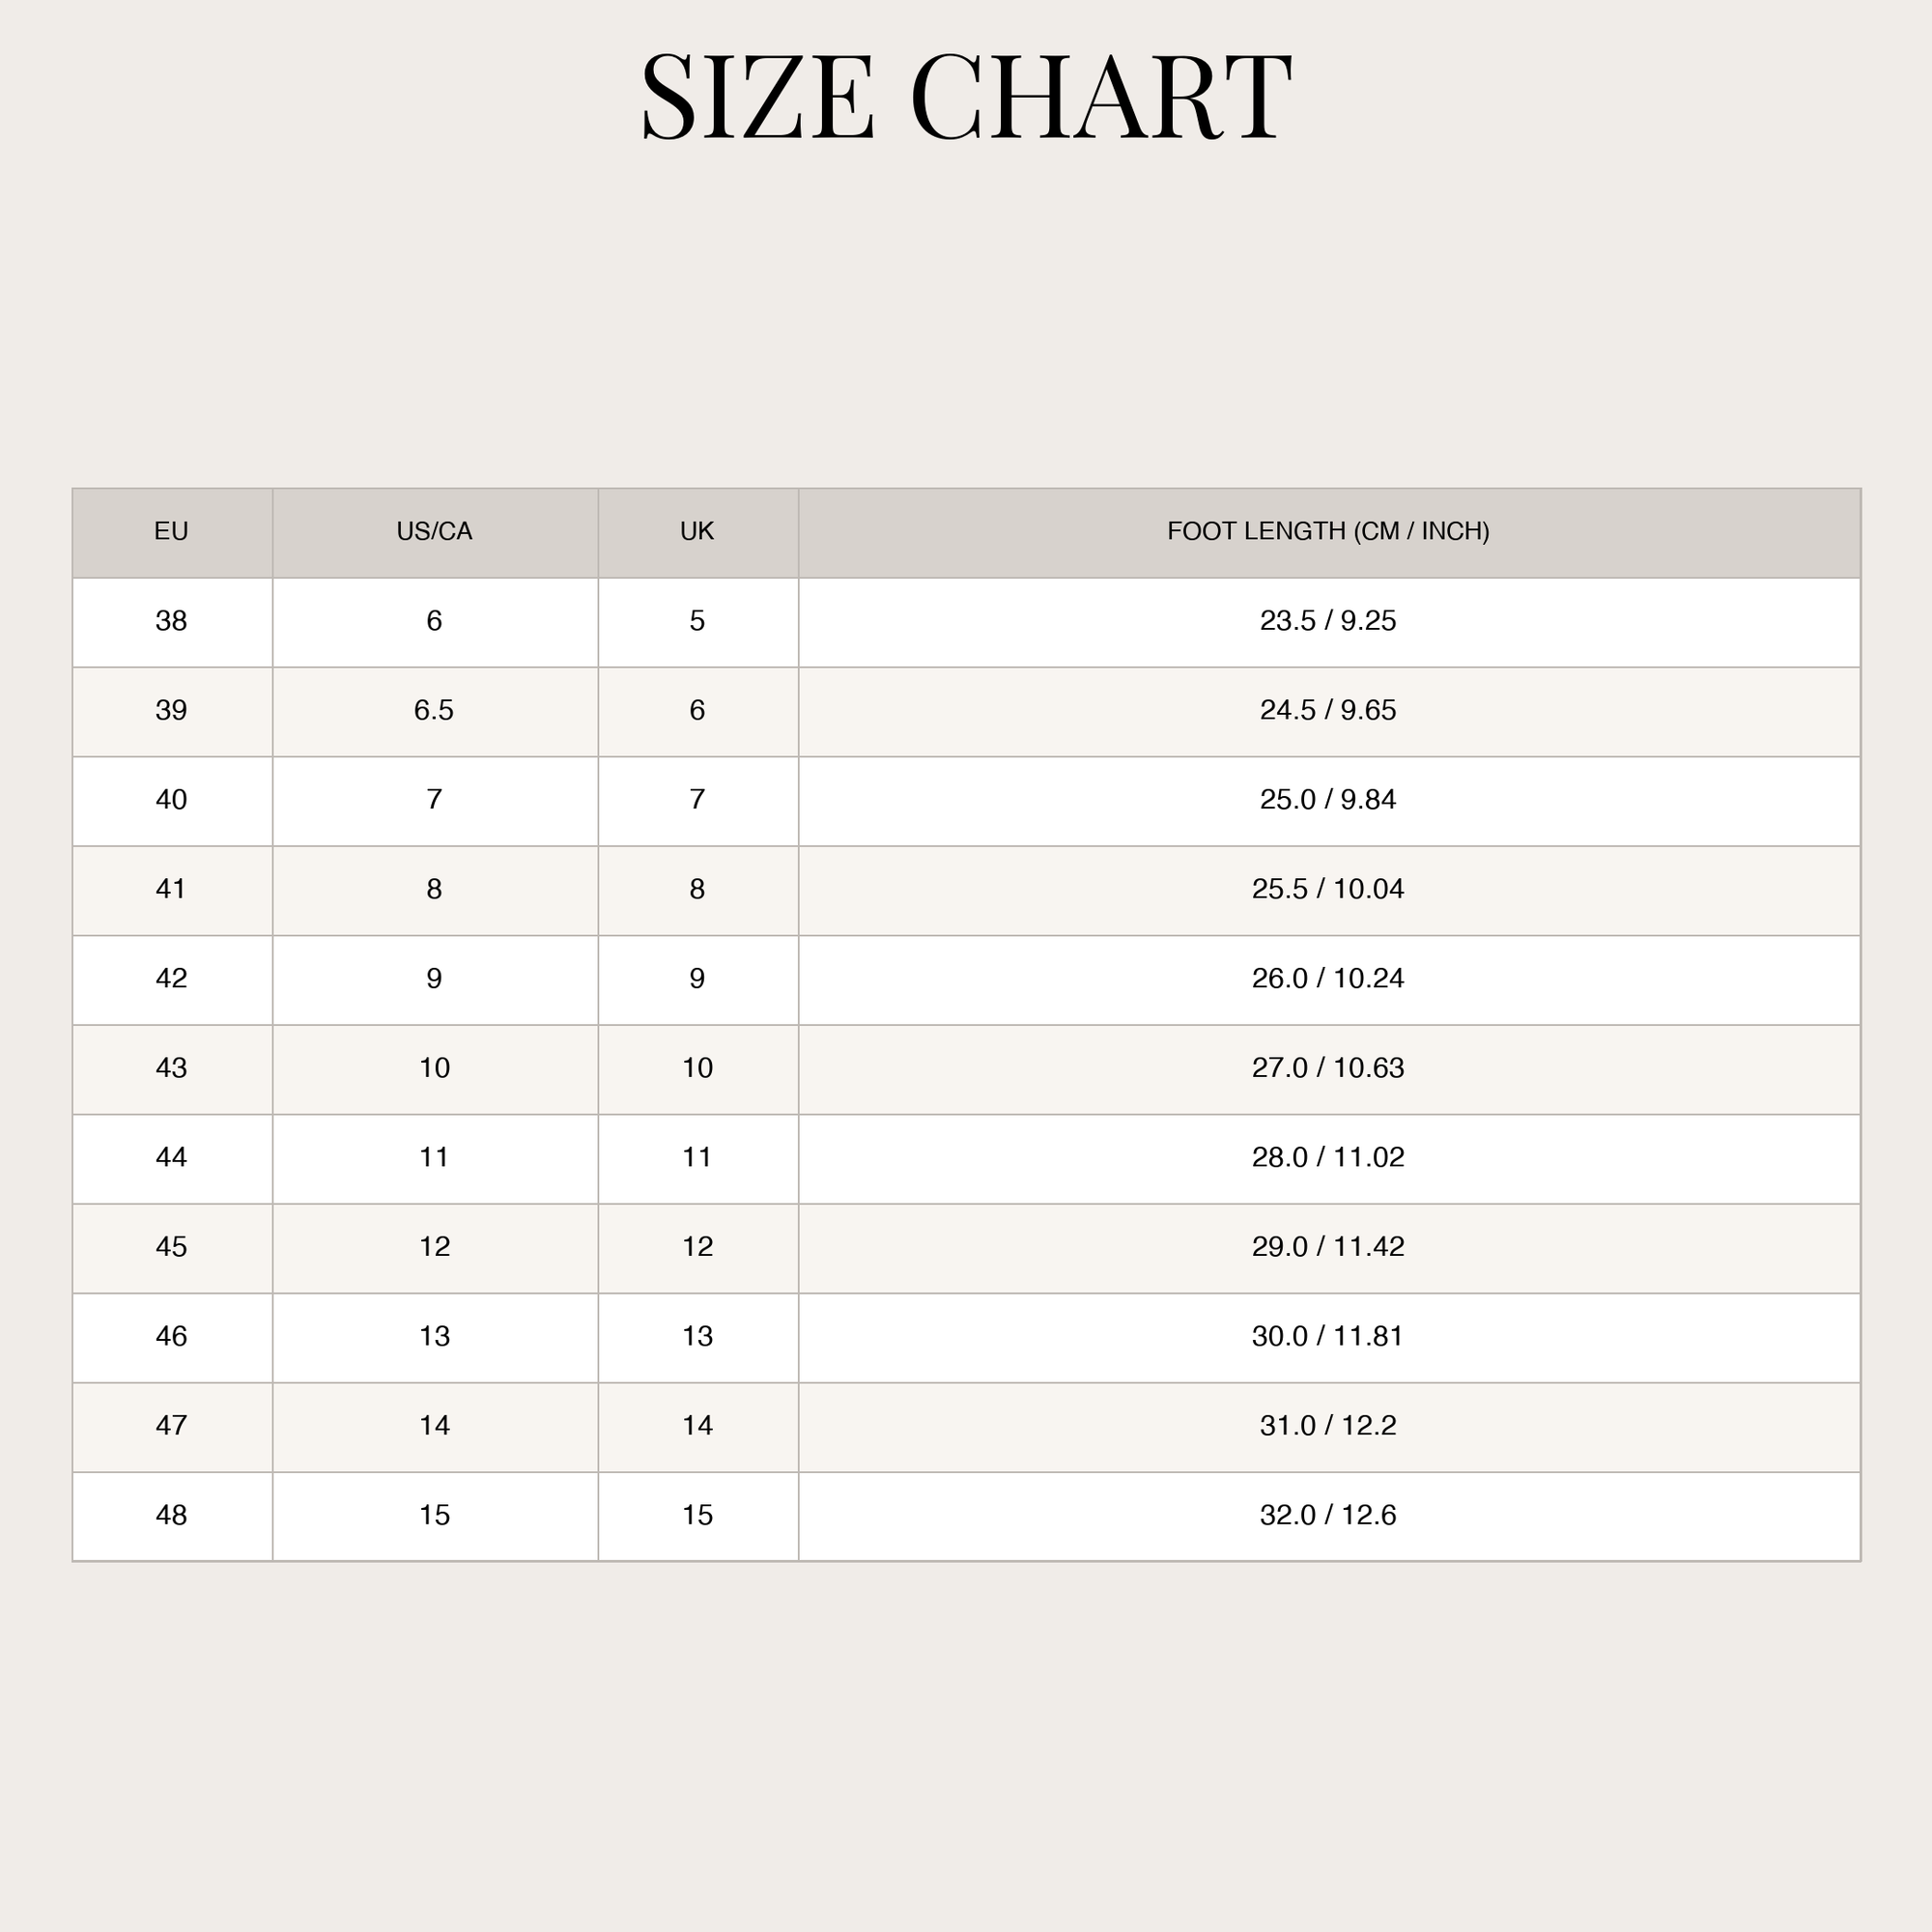This screenshot has width=1932, height=1932.
Task: Click the SIZE CHART title
Action: coord(966,97)
